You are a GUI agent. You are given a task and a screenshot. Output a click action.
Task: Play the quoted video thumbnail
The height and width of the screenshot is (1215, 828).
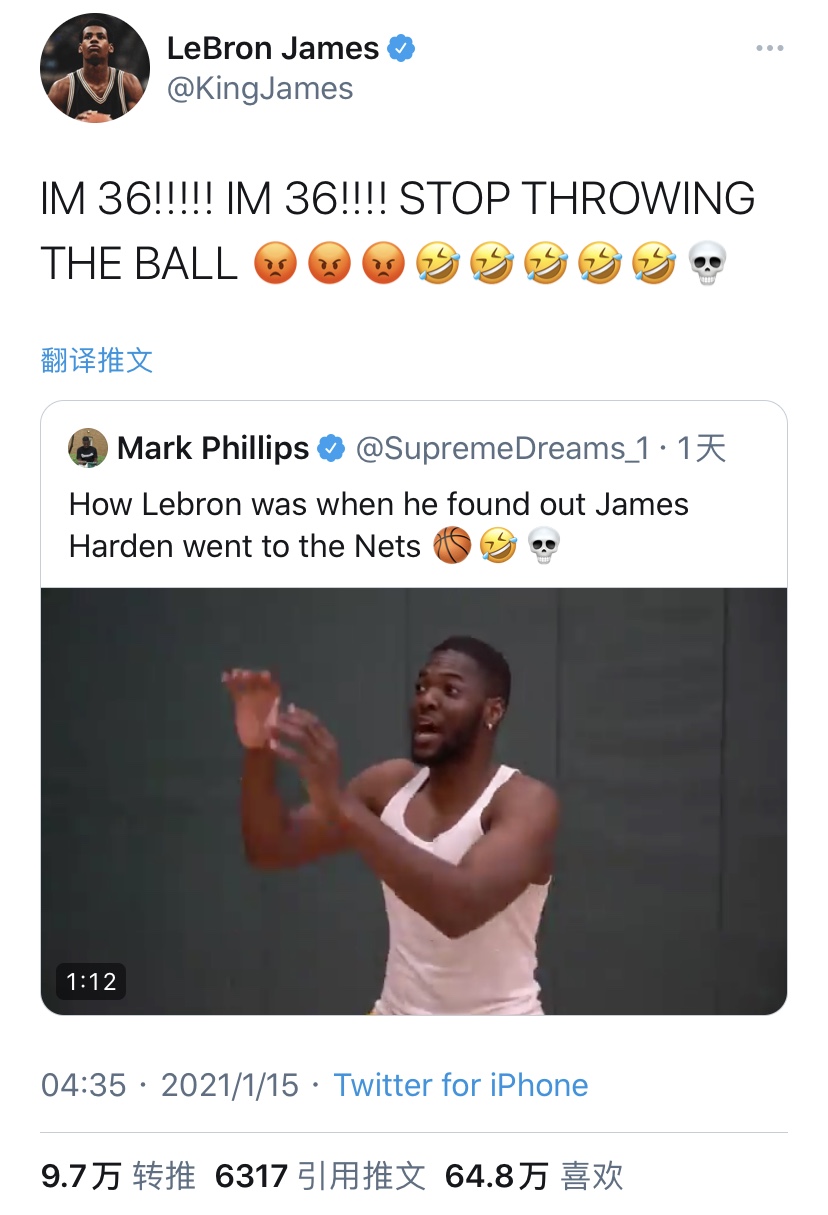(x=414, y=801)
